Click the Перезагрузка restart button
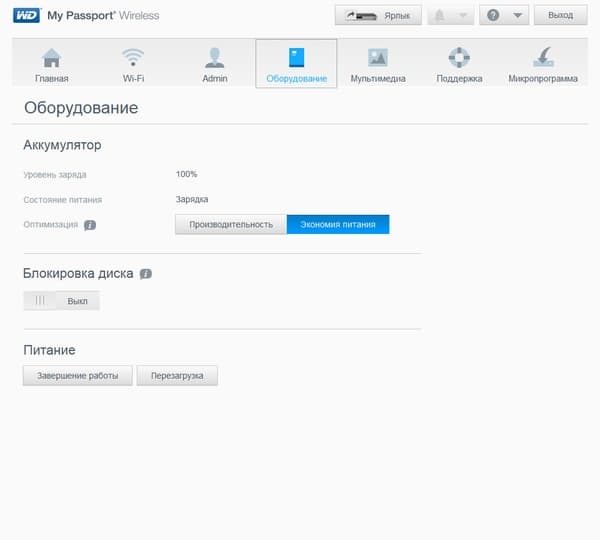The image size is (600, 540). coord(177,376)
